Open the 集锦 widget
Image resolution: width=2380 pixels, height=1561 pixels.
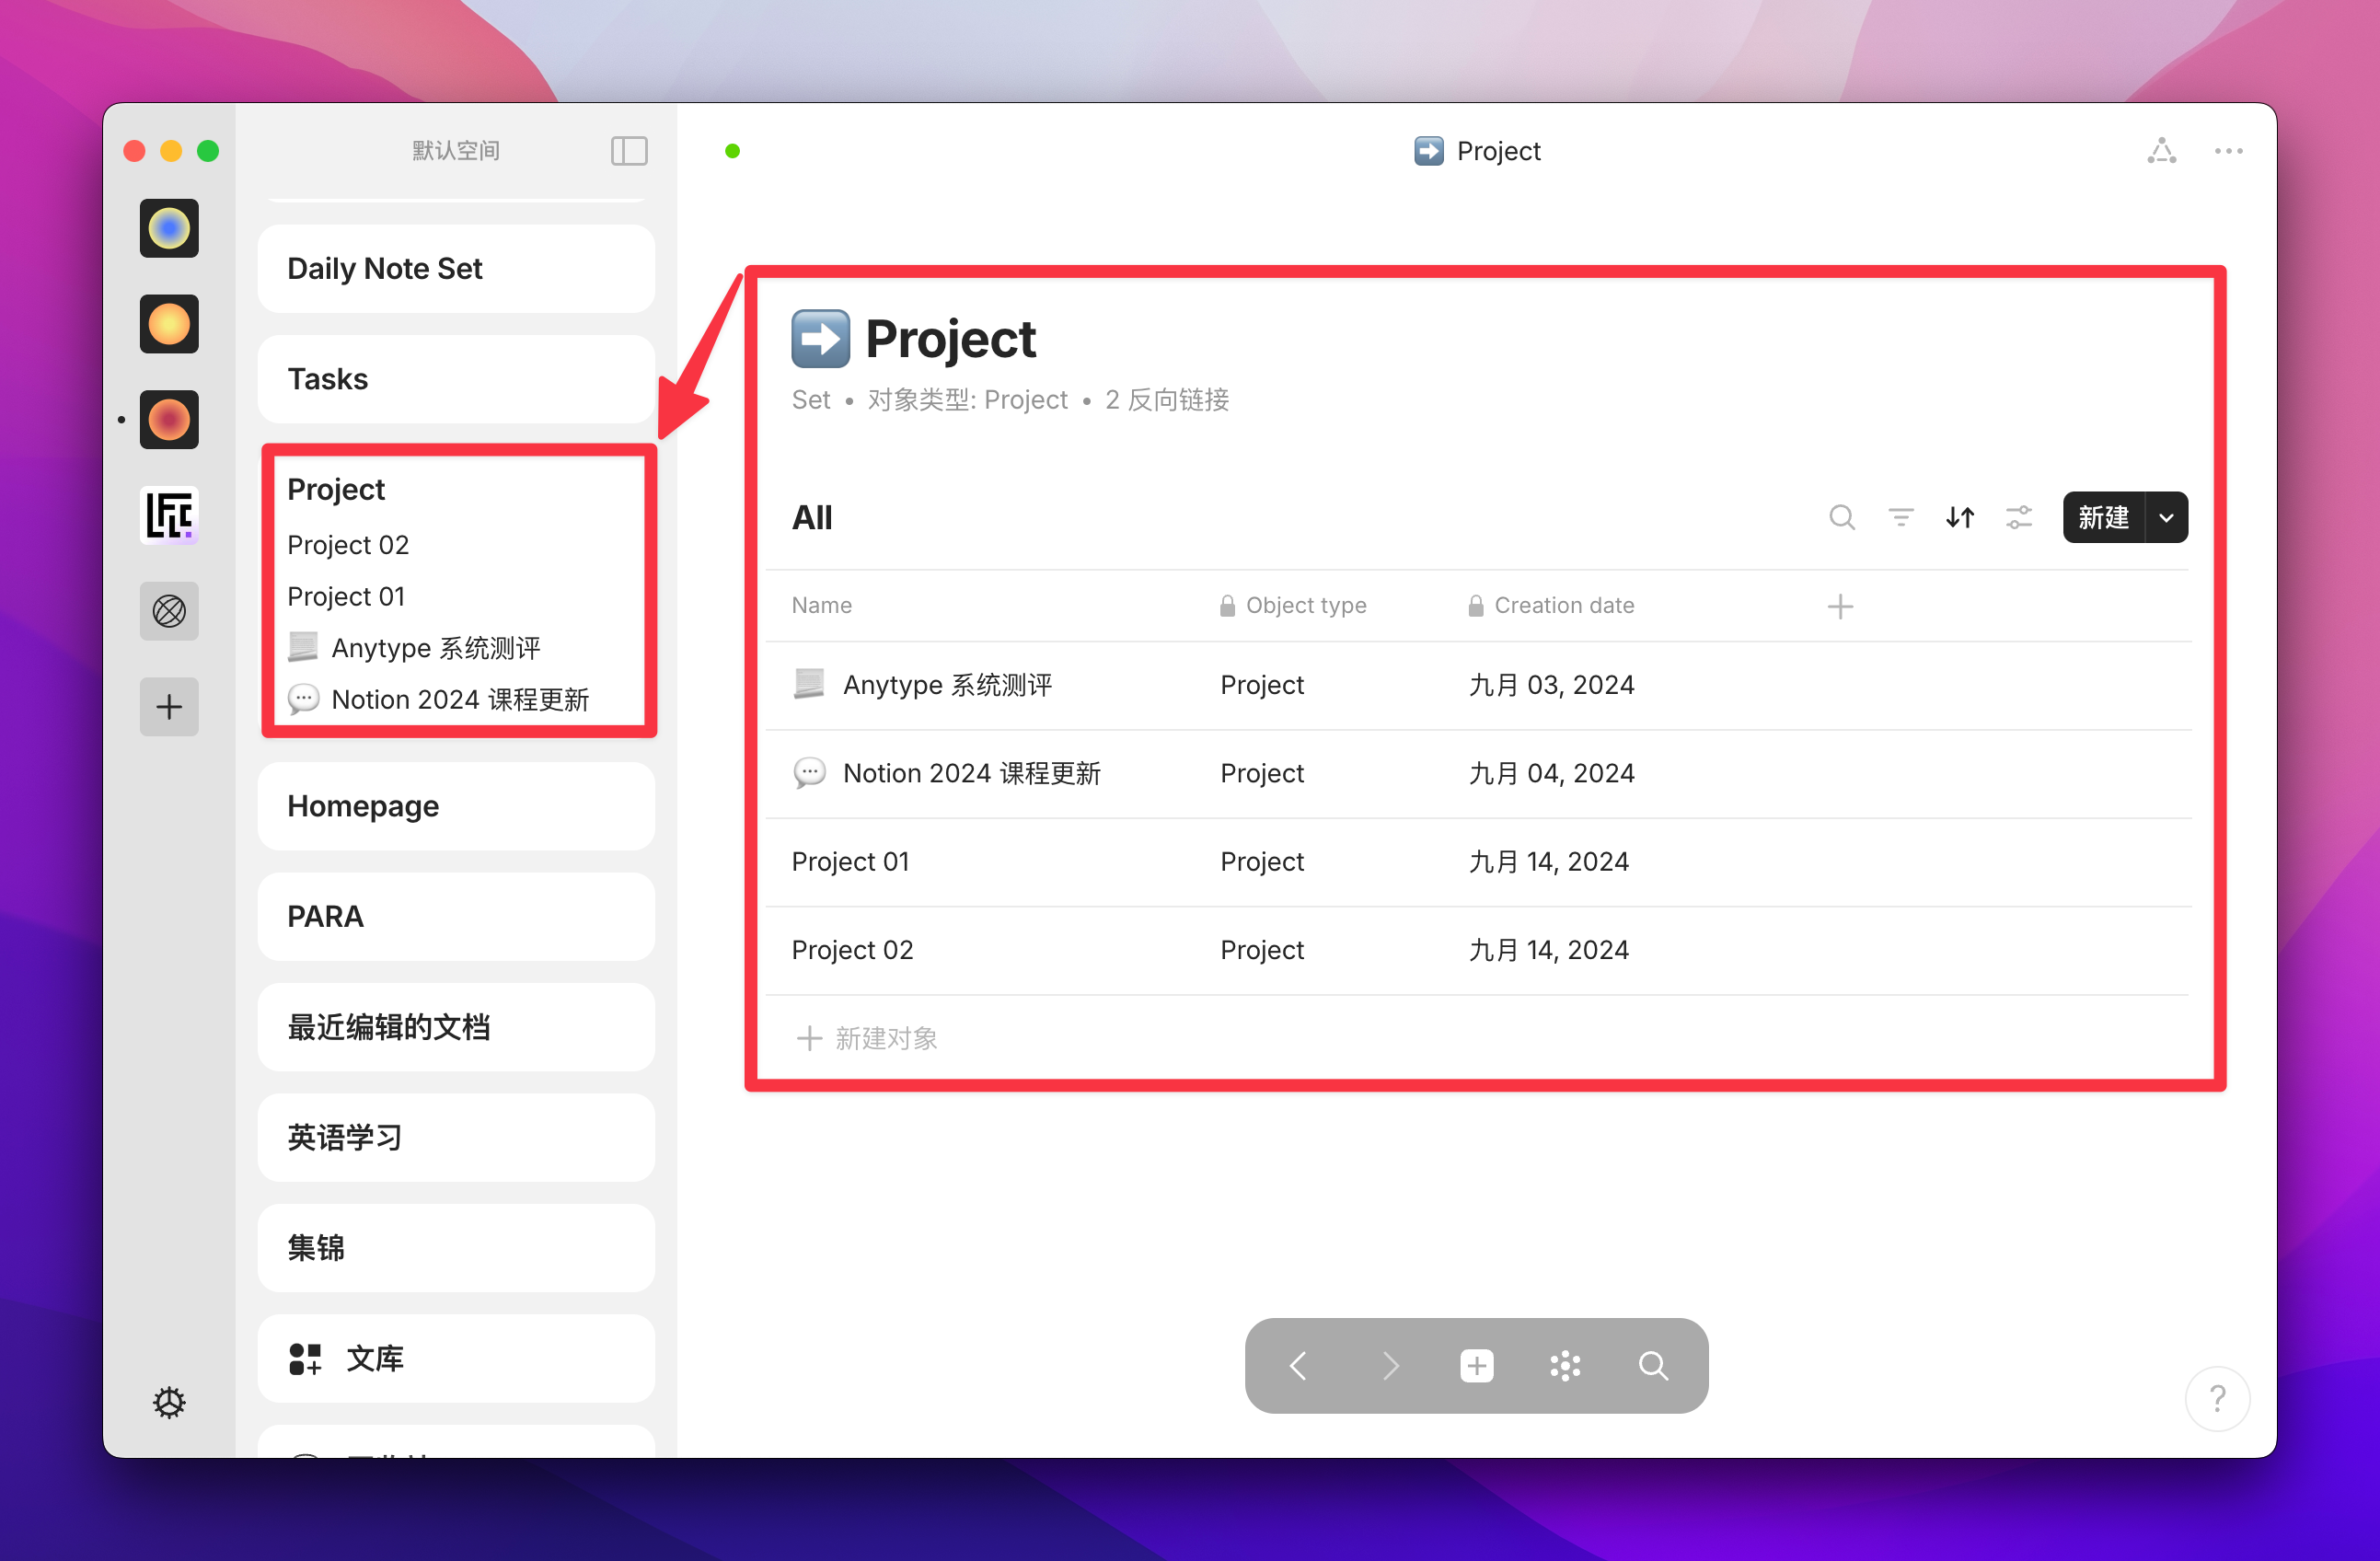point(456,1248)
